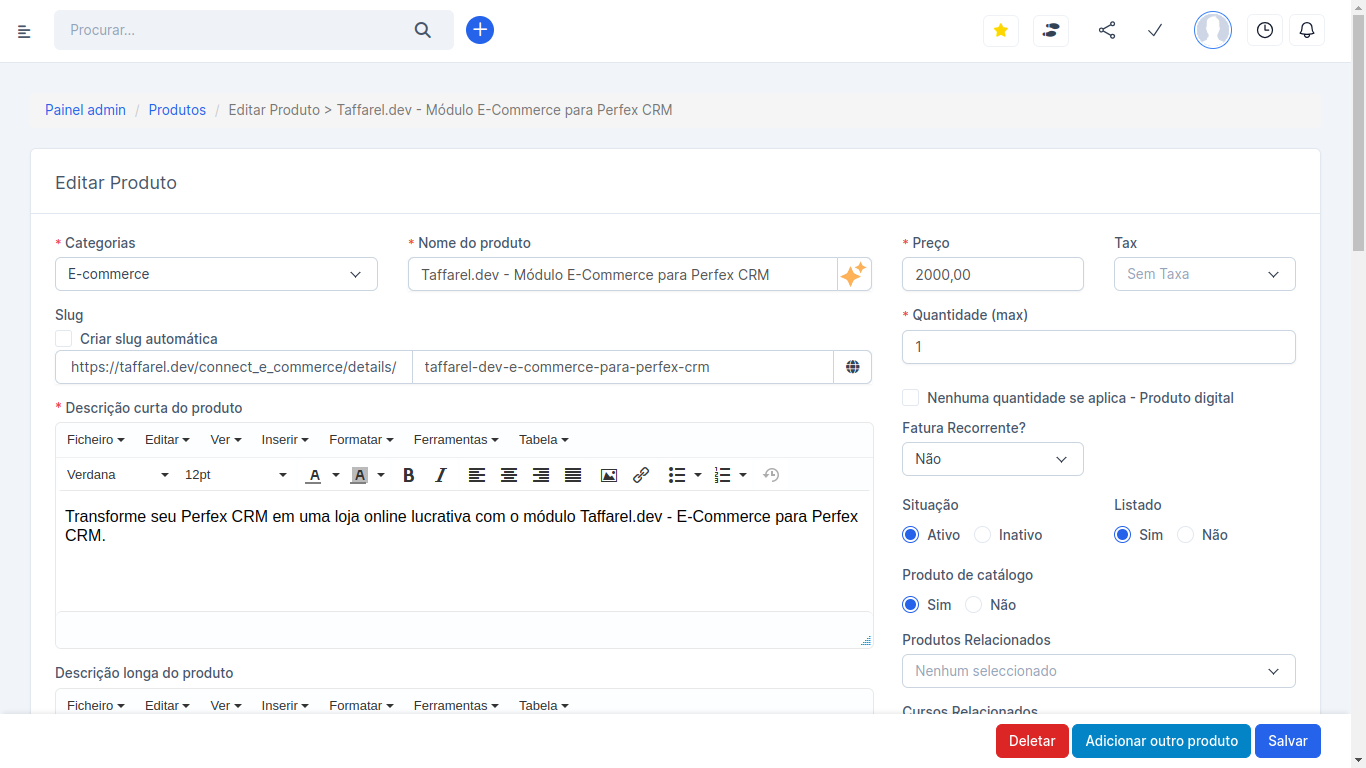Open the notifications bell
1366x768 pixels.
1307,30
